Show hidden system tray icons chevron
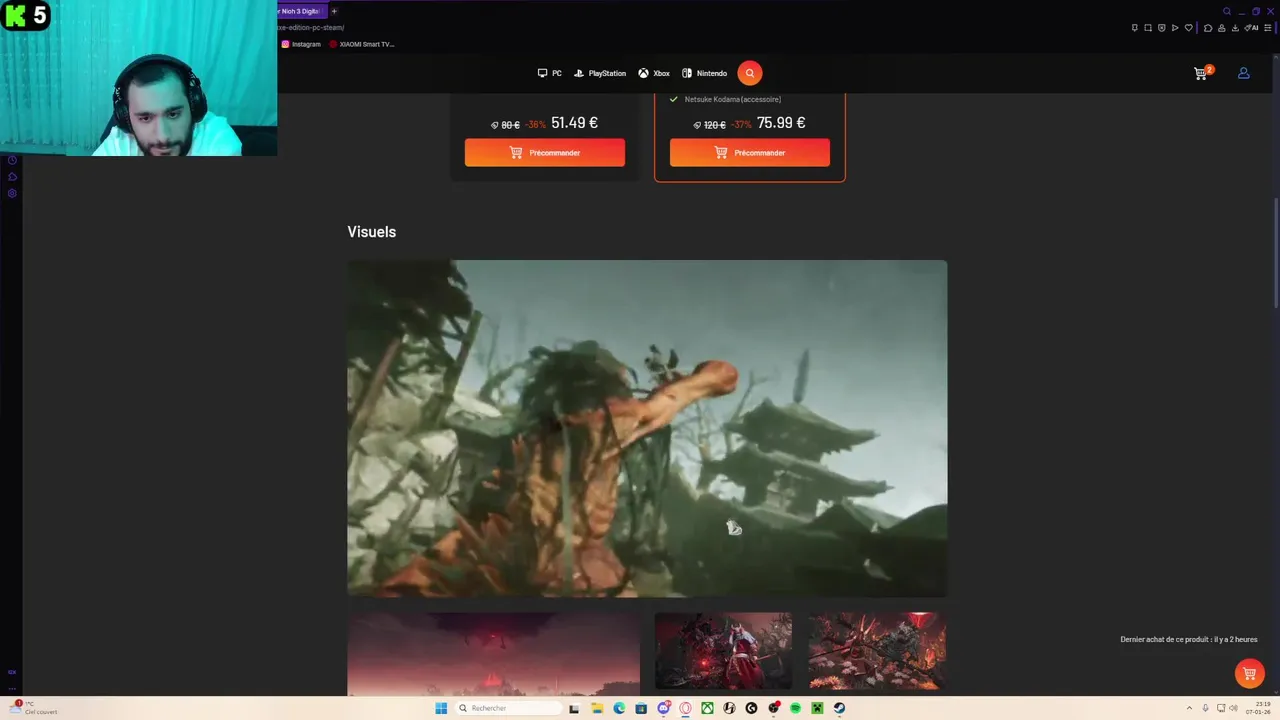 (x=1189, y=708)
